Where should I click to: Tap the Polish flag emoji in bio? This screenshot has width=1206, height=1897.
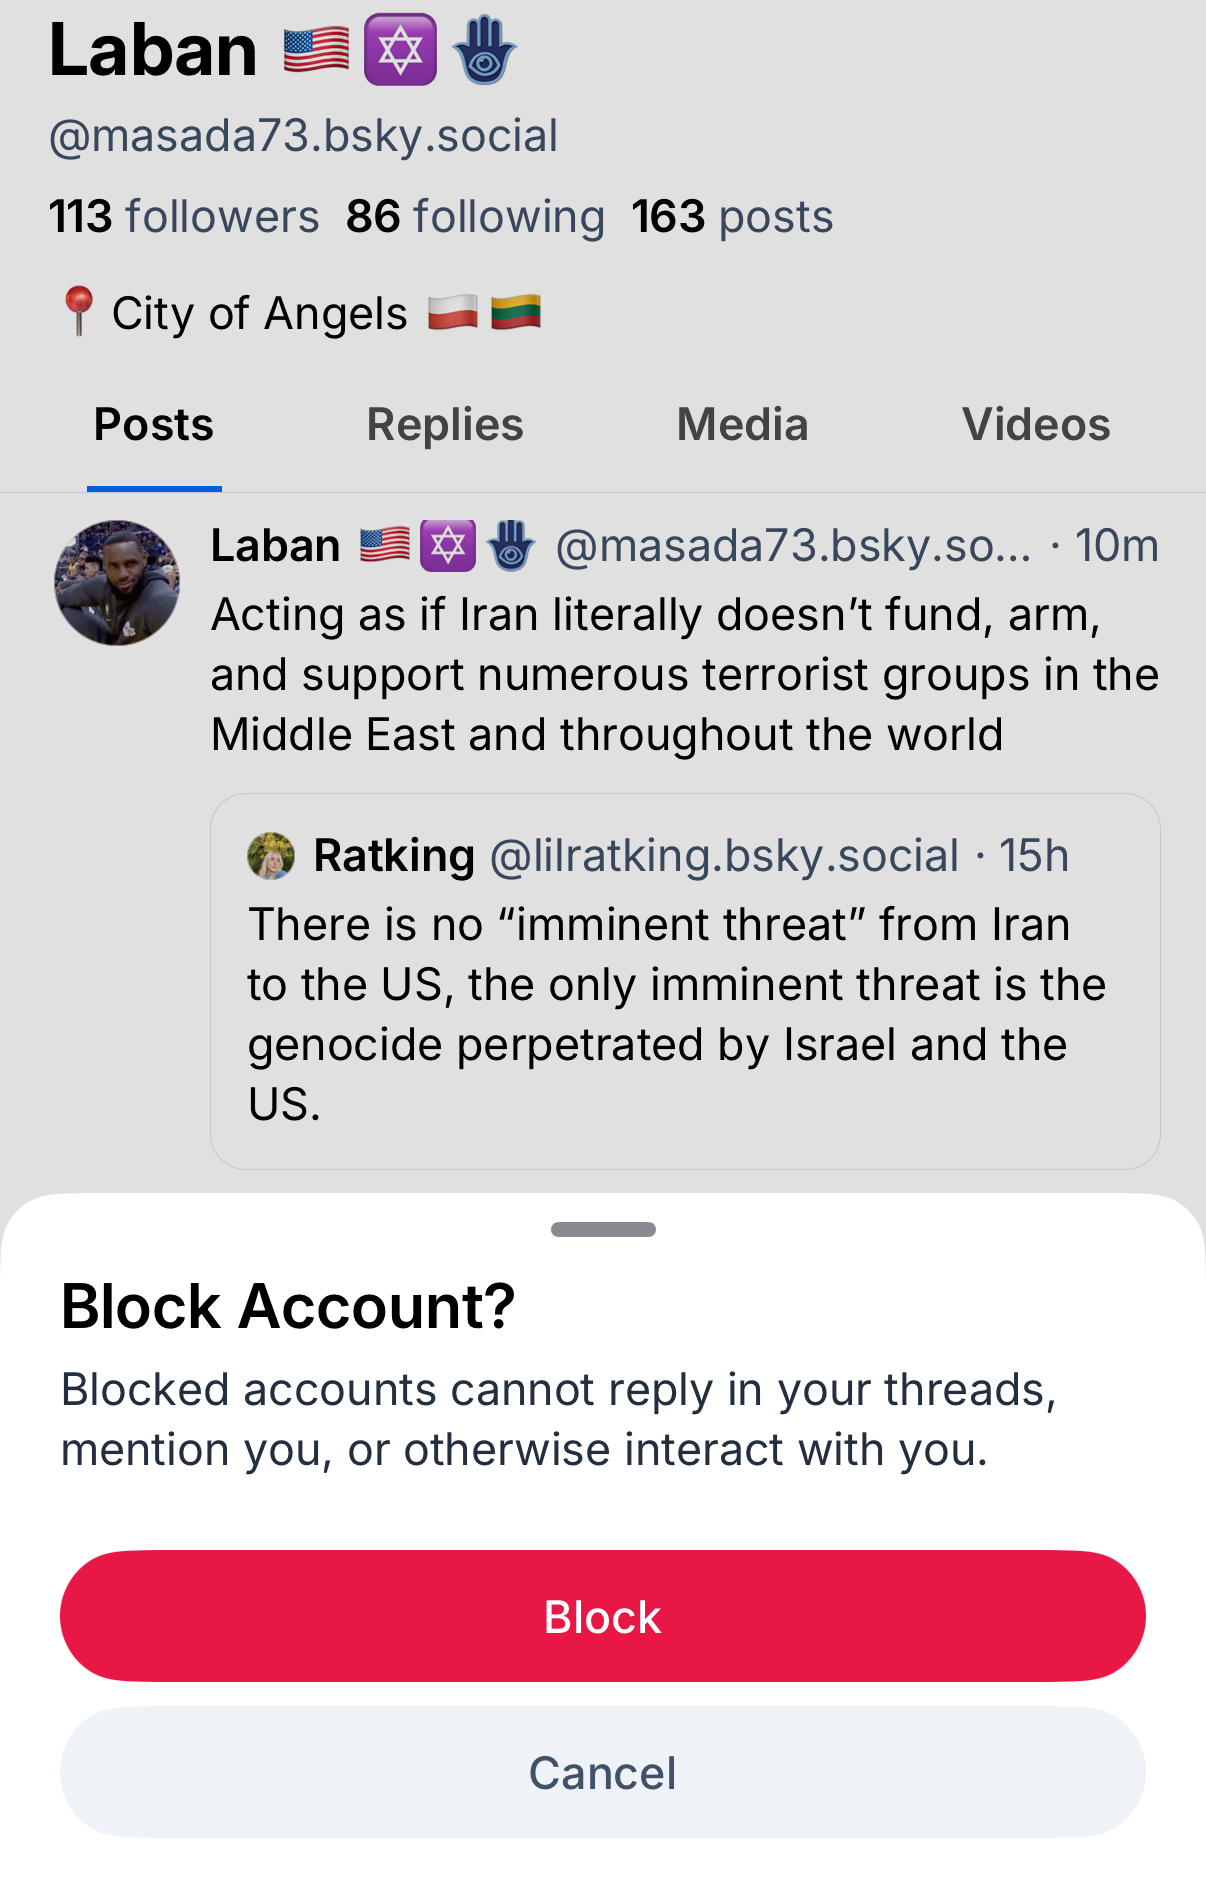tap(453, 313)
